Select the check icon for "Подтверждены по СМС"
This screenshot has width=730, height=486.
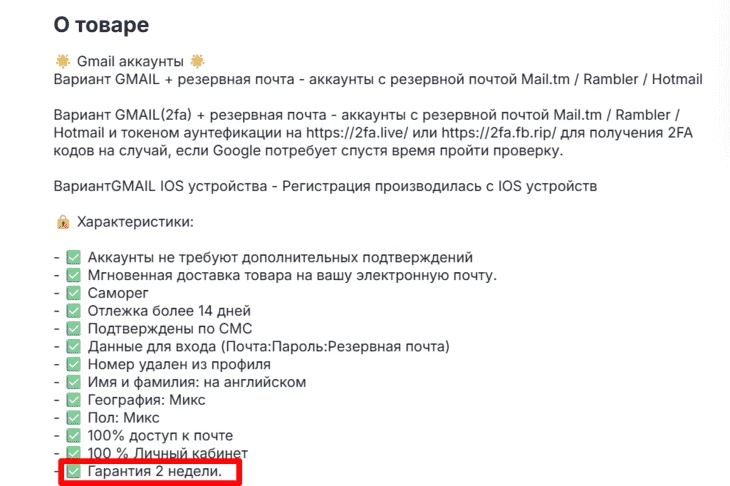[73, 328]
